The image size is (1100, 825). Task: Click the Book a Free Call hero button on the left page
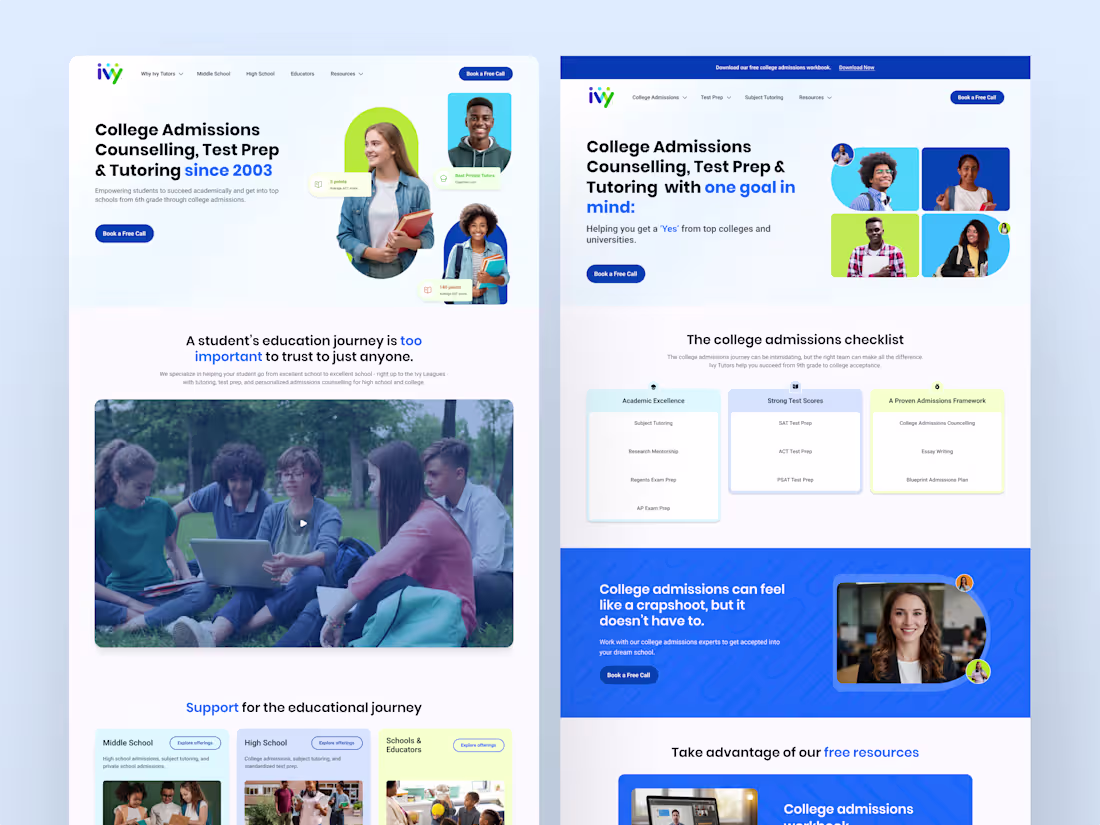point(124,234)
